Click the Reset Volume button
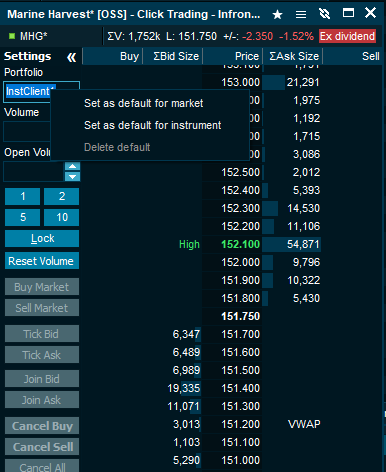The height and width of the screenshot is (472, 386). [x=42, y=261]
